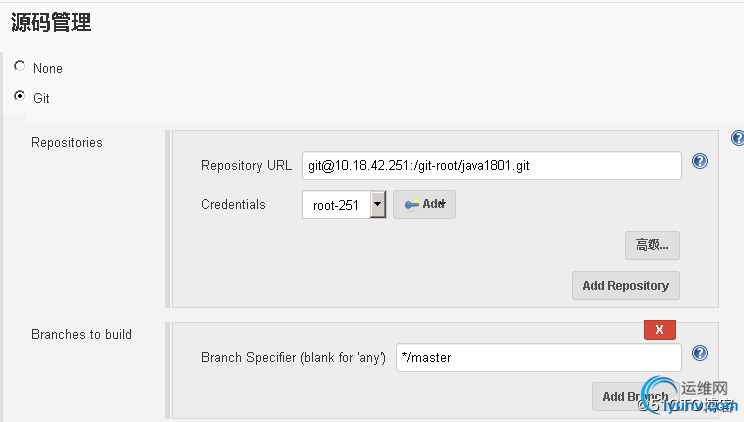This screenshot has height=422, width=744.
Task: Click the Repositories section label
Action: coord(67,143)
